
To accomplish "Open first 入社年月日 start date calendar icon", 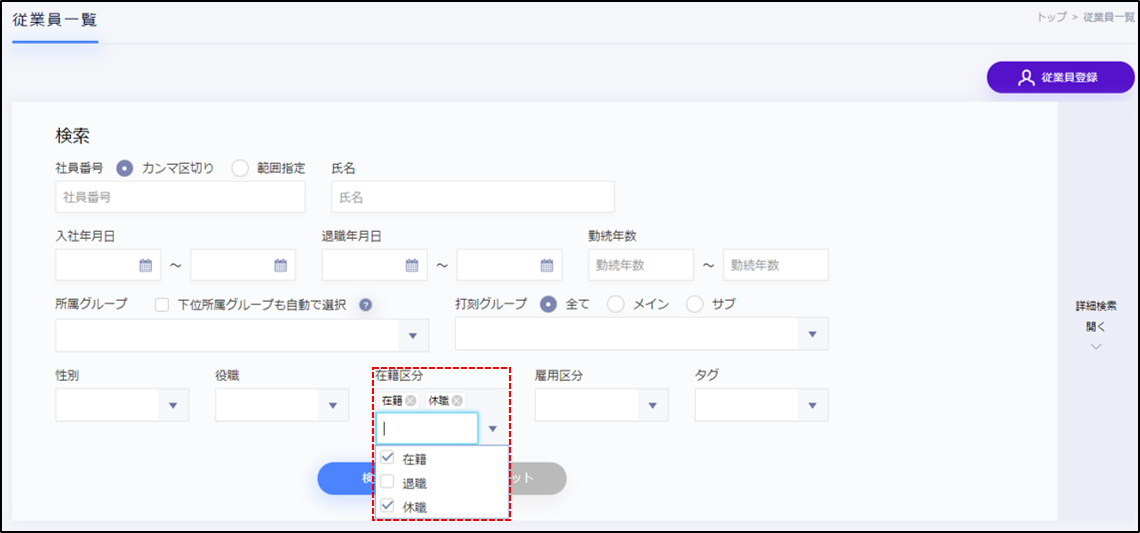I will tap(145, 265).
